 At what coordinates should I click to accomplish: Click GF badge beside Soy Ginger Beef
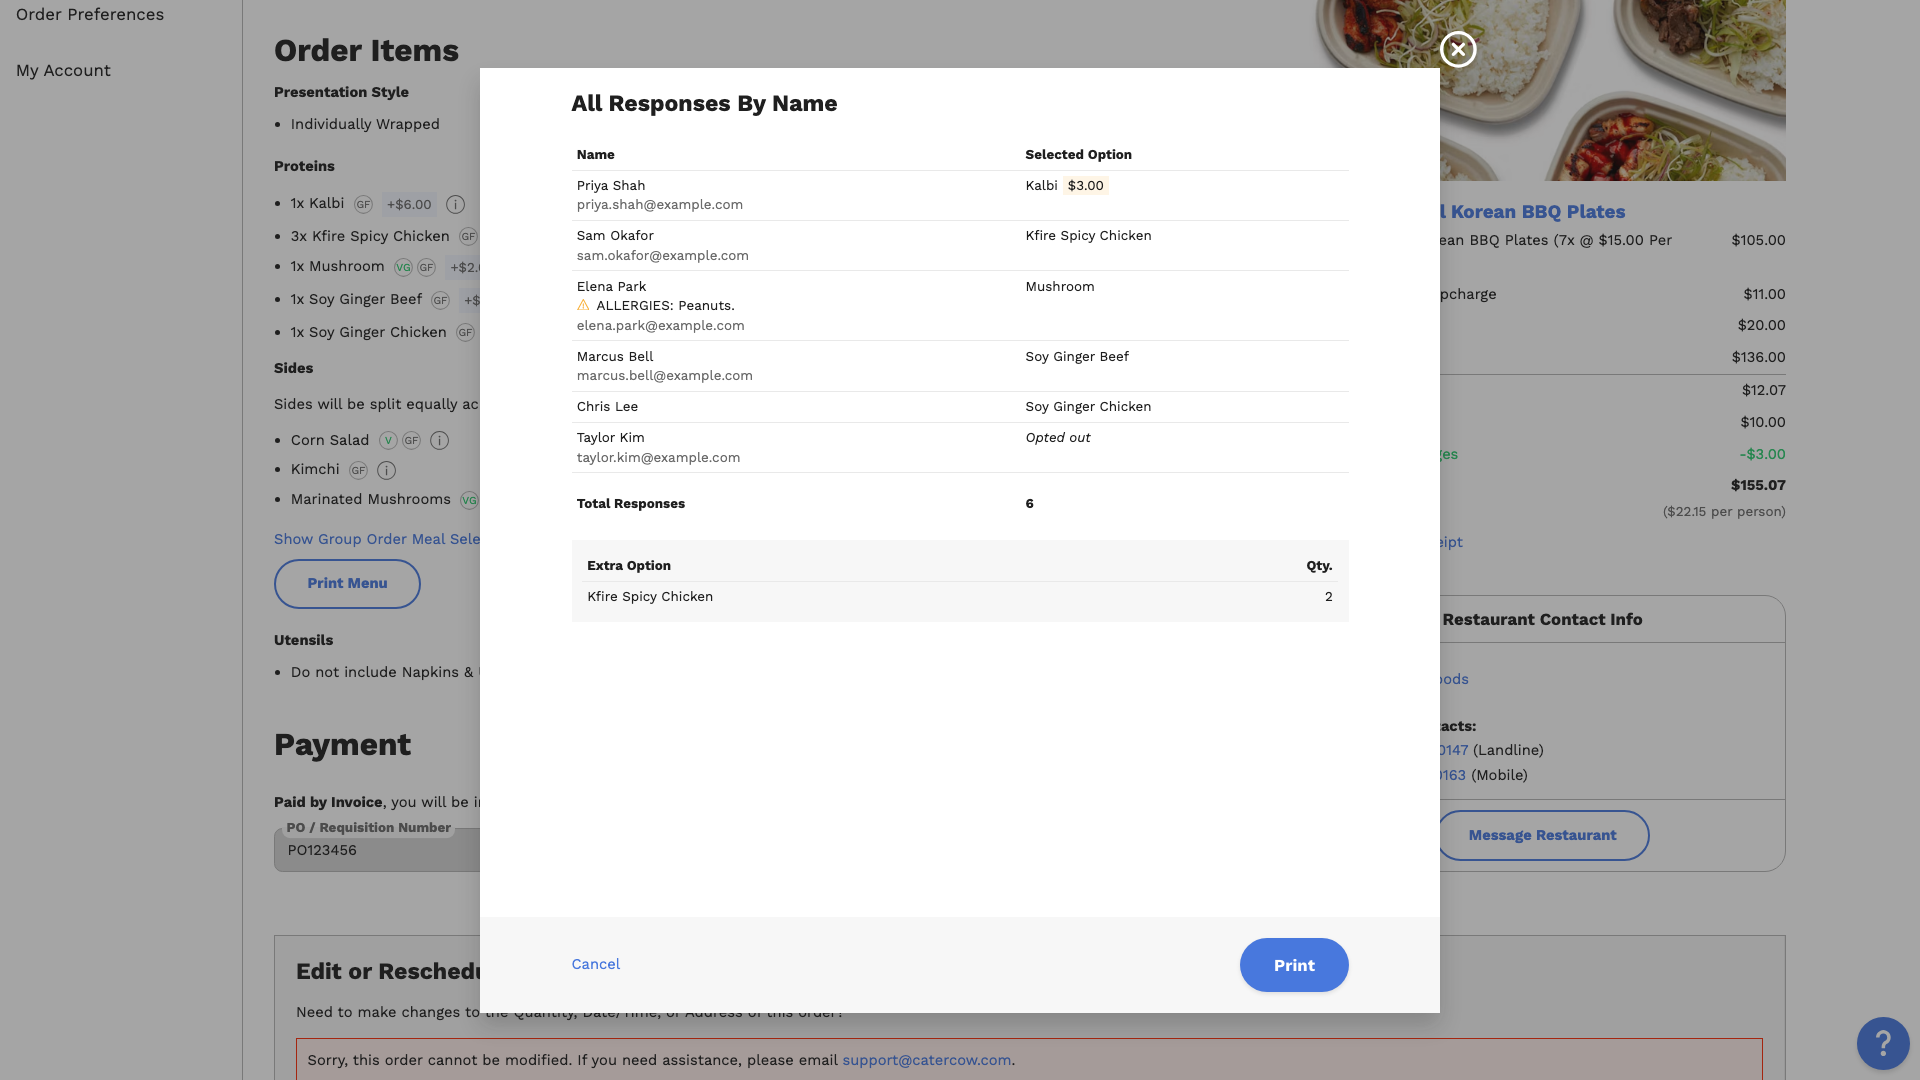pos(440,300)
